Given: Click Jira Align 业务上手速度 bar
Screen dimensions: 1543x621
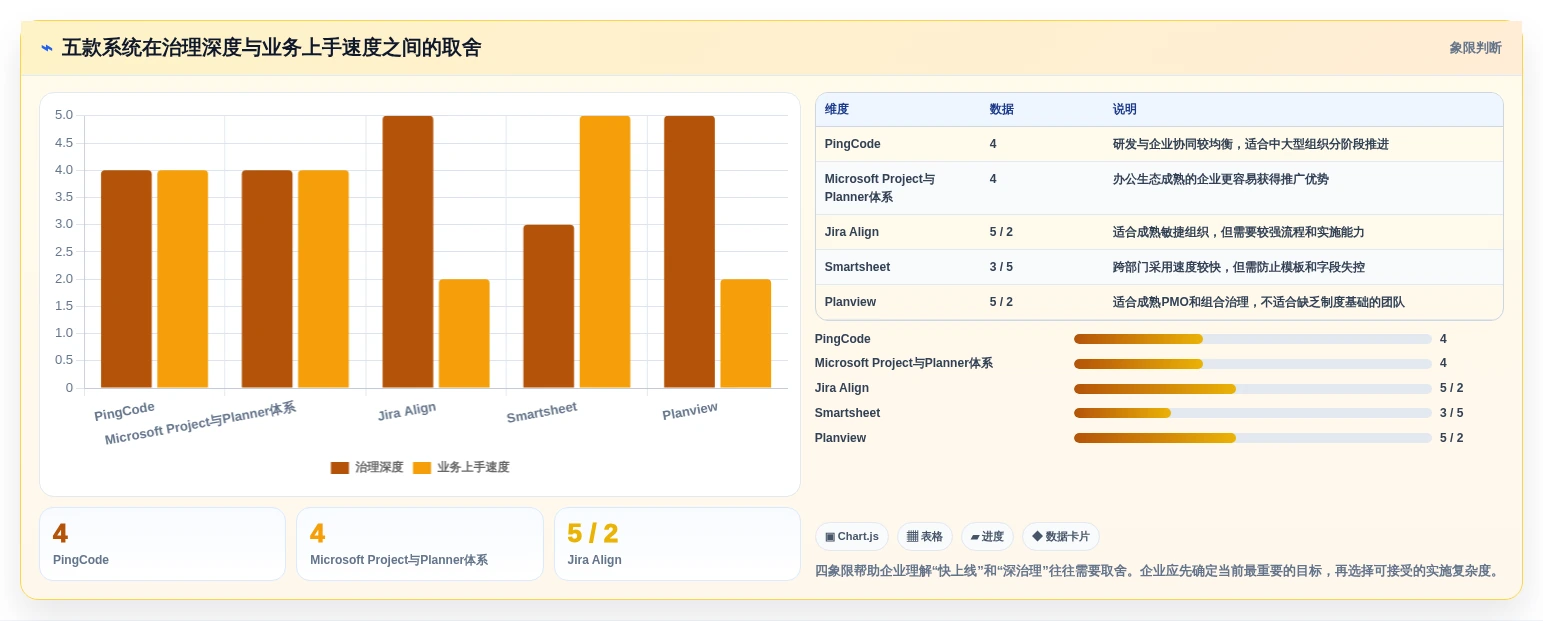Looking at the screenshot, I should pyautogui.click(x=464, y=333).
